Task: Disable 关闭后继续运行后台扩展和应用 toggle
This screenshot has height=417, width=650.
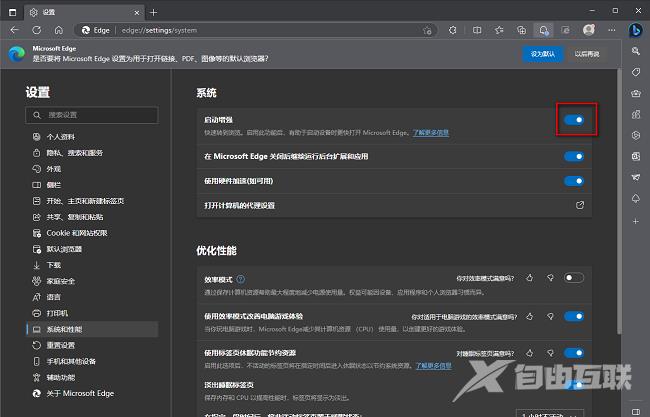Action: tap(574, 156)
